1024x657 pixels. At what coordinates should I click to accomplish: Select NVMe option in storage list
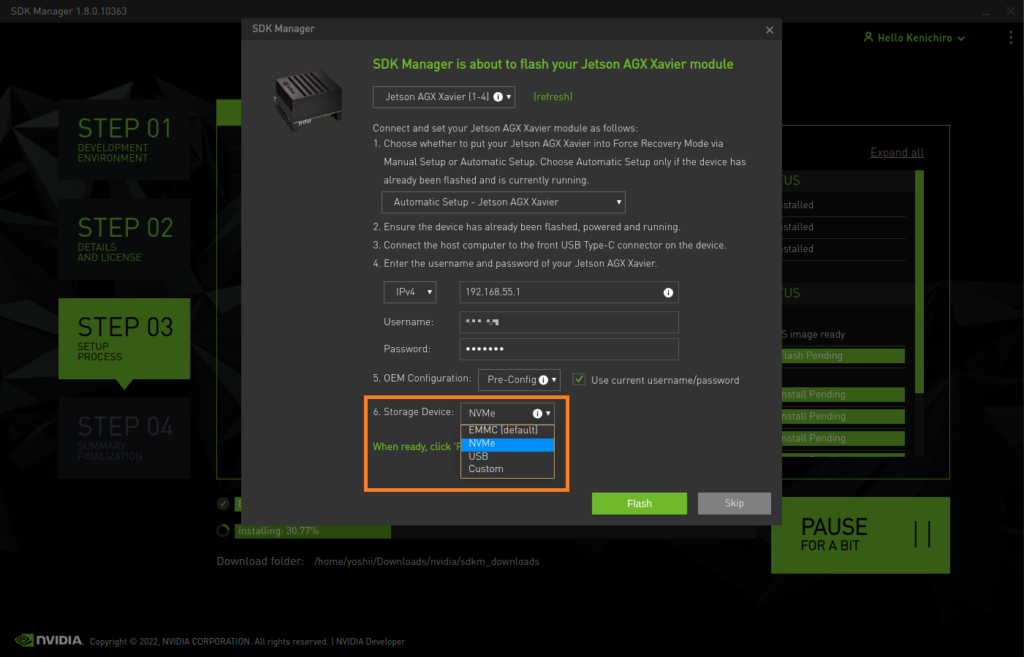[x=507, y=443]
